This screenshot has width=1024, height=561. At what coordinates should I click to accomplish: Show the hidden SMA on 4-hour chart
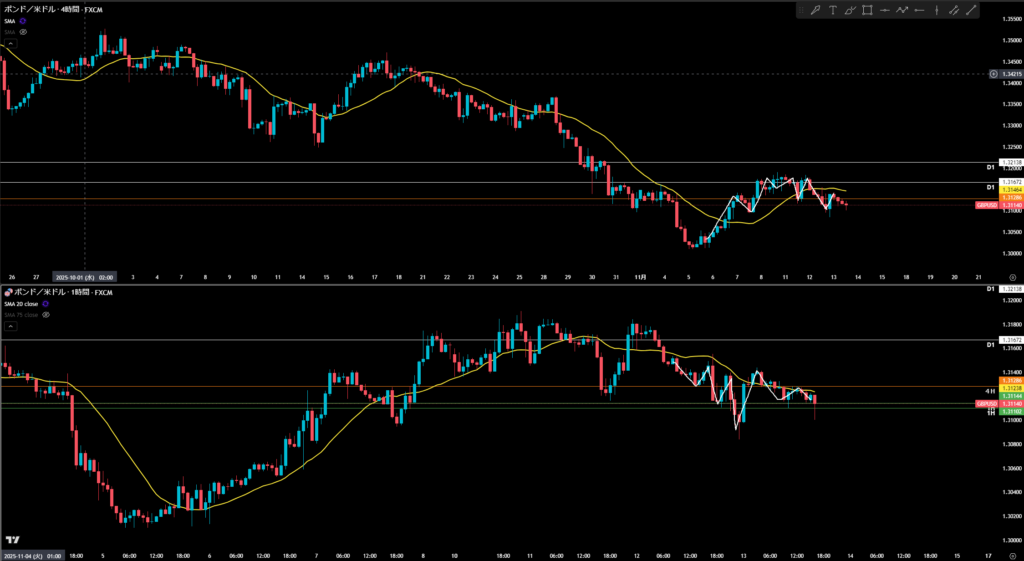[x=23, y=32]
